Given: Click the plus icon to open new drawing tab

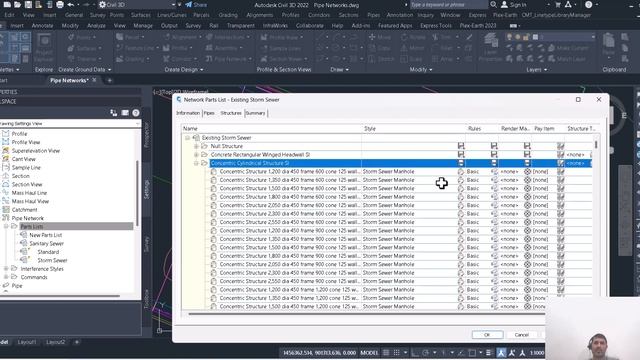Looking at the screenshot, I should [x=109, y=80].
